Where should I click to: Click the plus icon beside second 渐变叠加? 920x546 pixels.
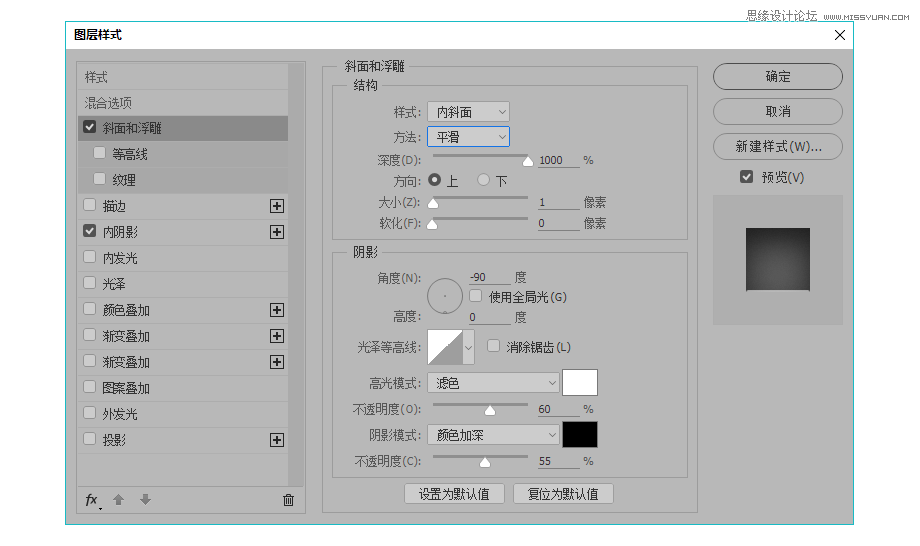click(x=277, y=362)
